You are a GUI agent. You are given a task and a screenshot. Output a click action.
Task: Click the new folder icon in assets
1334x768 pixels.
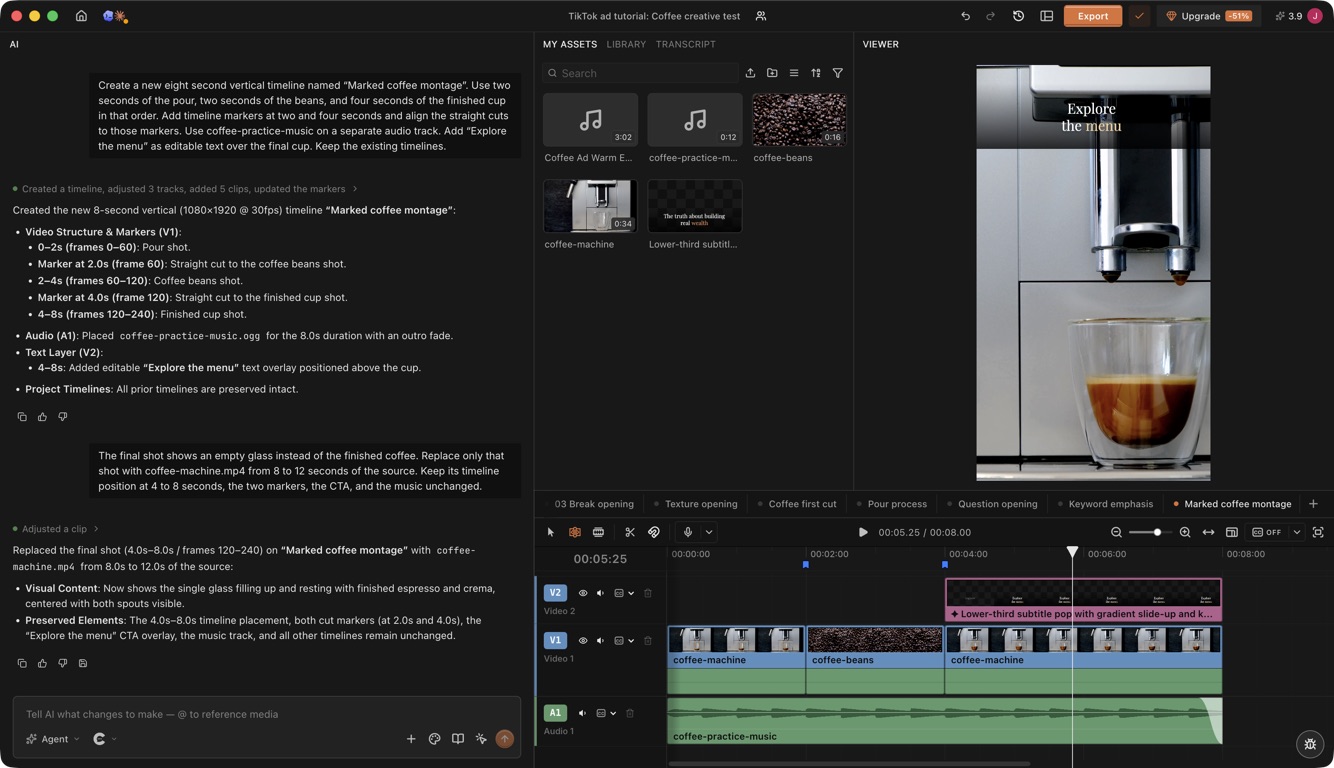[x=772, y=73]
